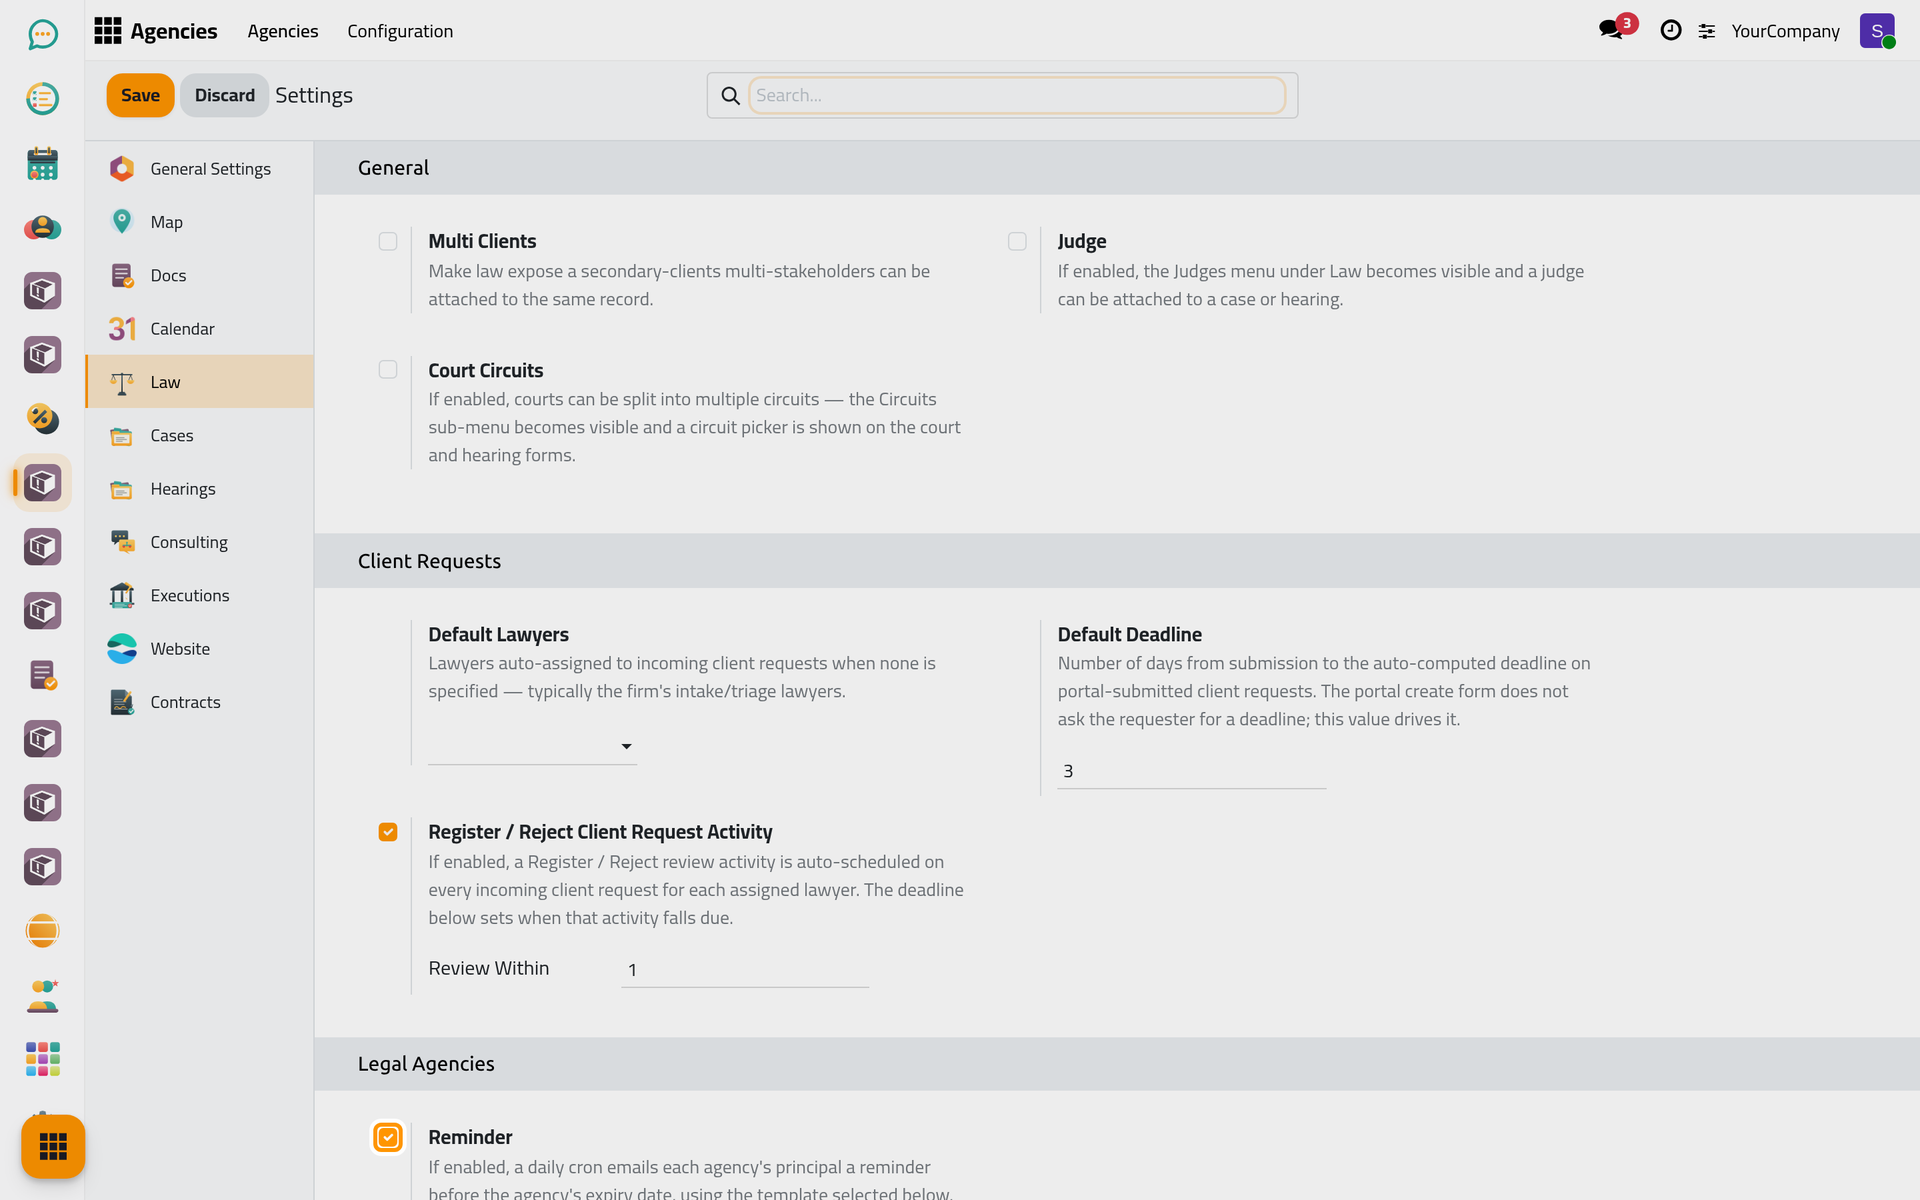
Task: Switch to the Hearings settings tab
Action: 200,489
